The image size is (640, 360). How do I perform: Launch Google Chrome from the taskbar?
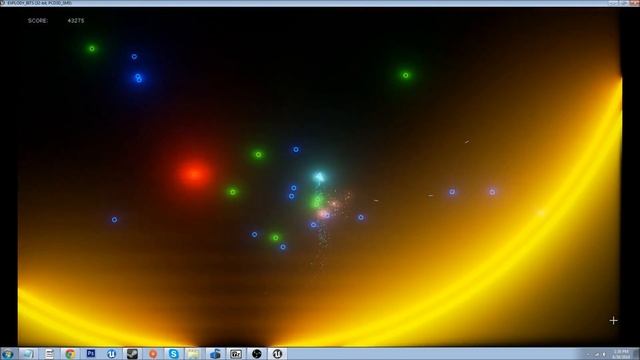point(70,354)
